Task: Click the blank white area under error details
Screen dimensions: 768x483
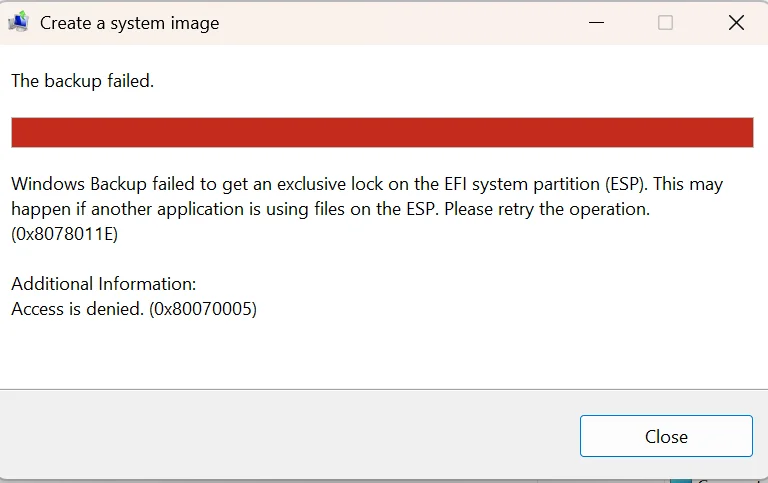Action: click(x=382, y=354)
